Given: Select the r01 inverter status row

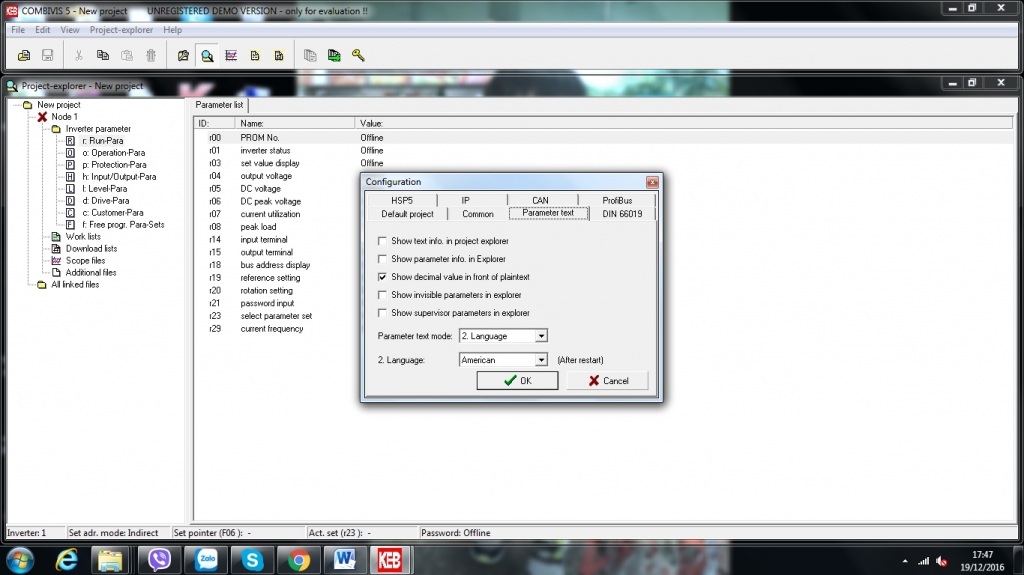Looking at the screenshot, I should [x=602, y=151].
